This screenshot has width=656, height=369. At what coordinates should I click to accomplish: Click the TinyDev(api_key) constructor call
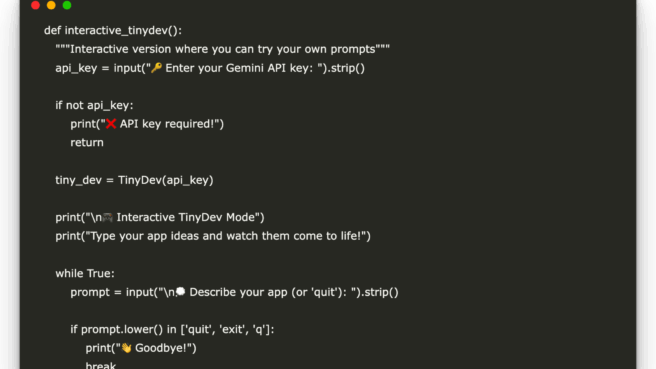coord(166,180)
